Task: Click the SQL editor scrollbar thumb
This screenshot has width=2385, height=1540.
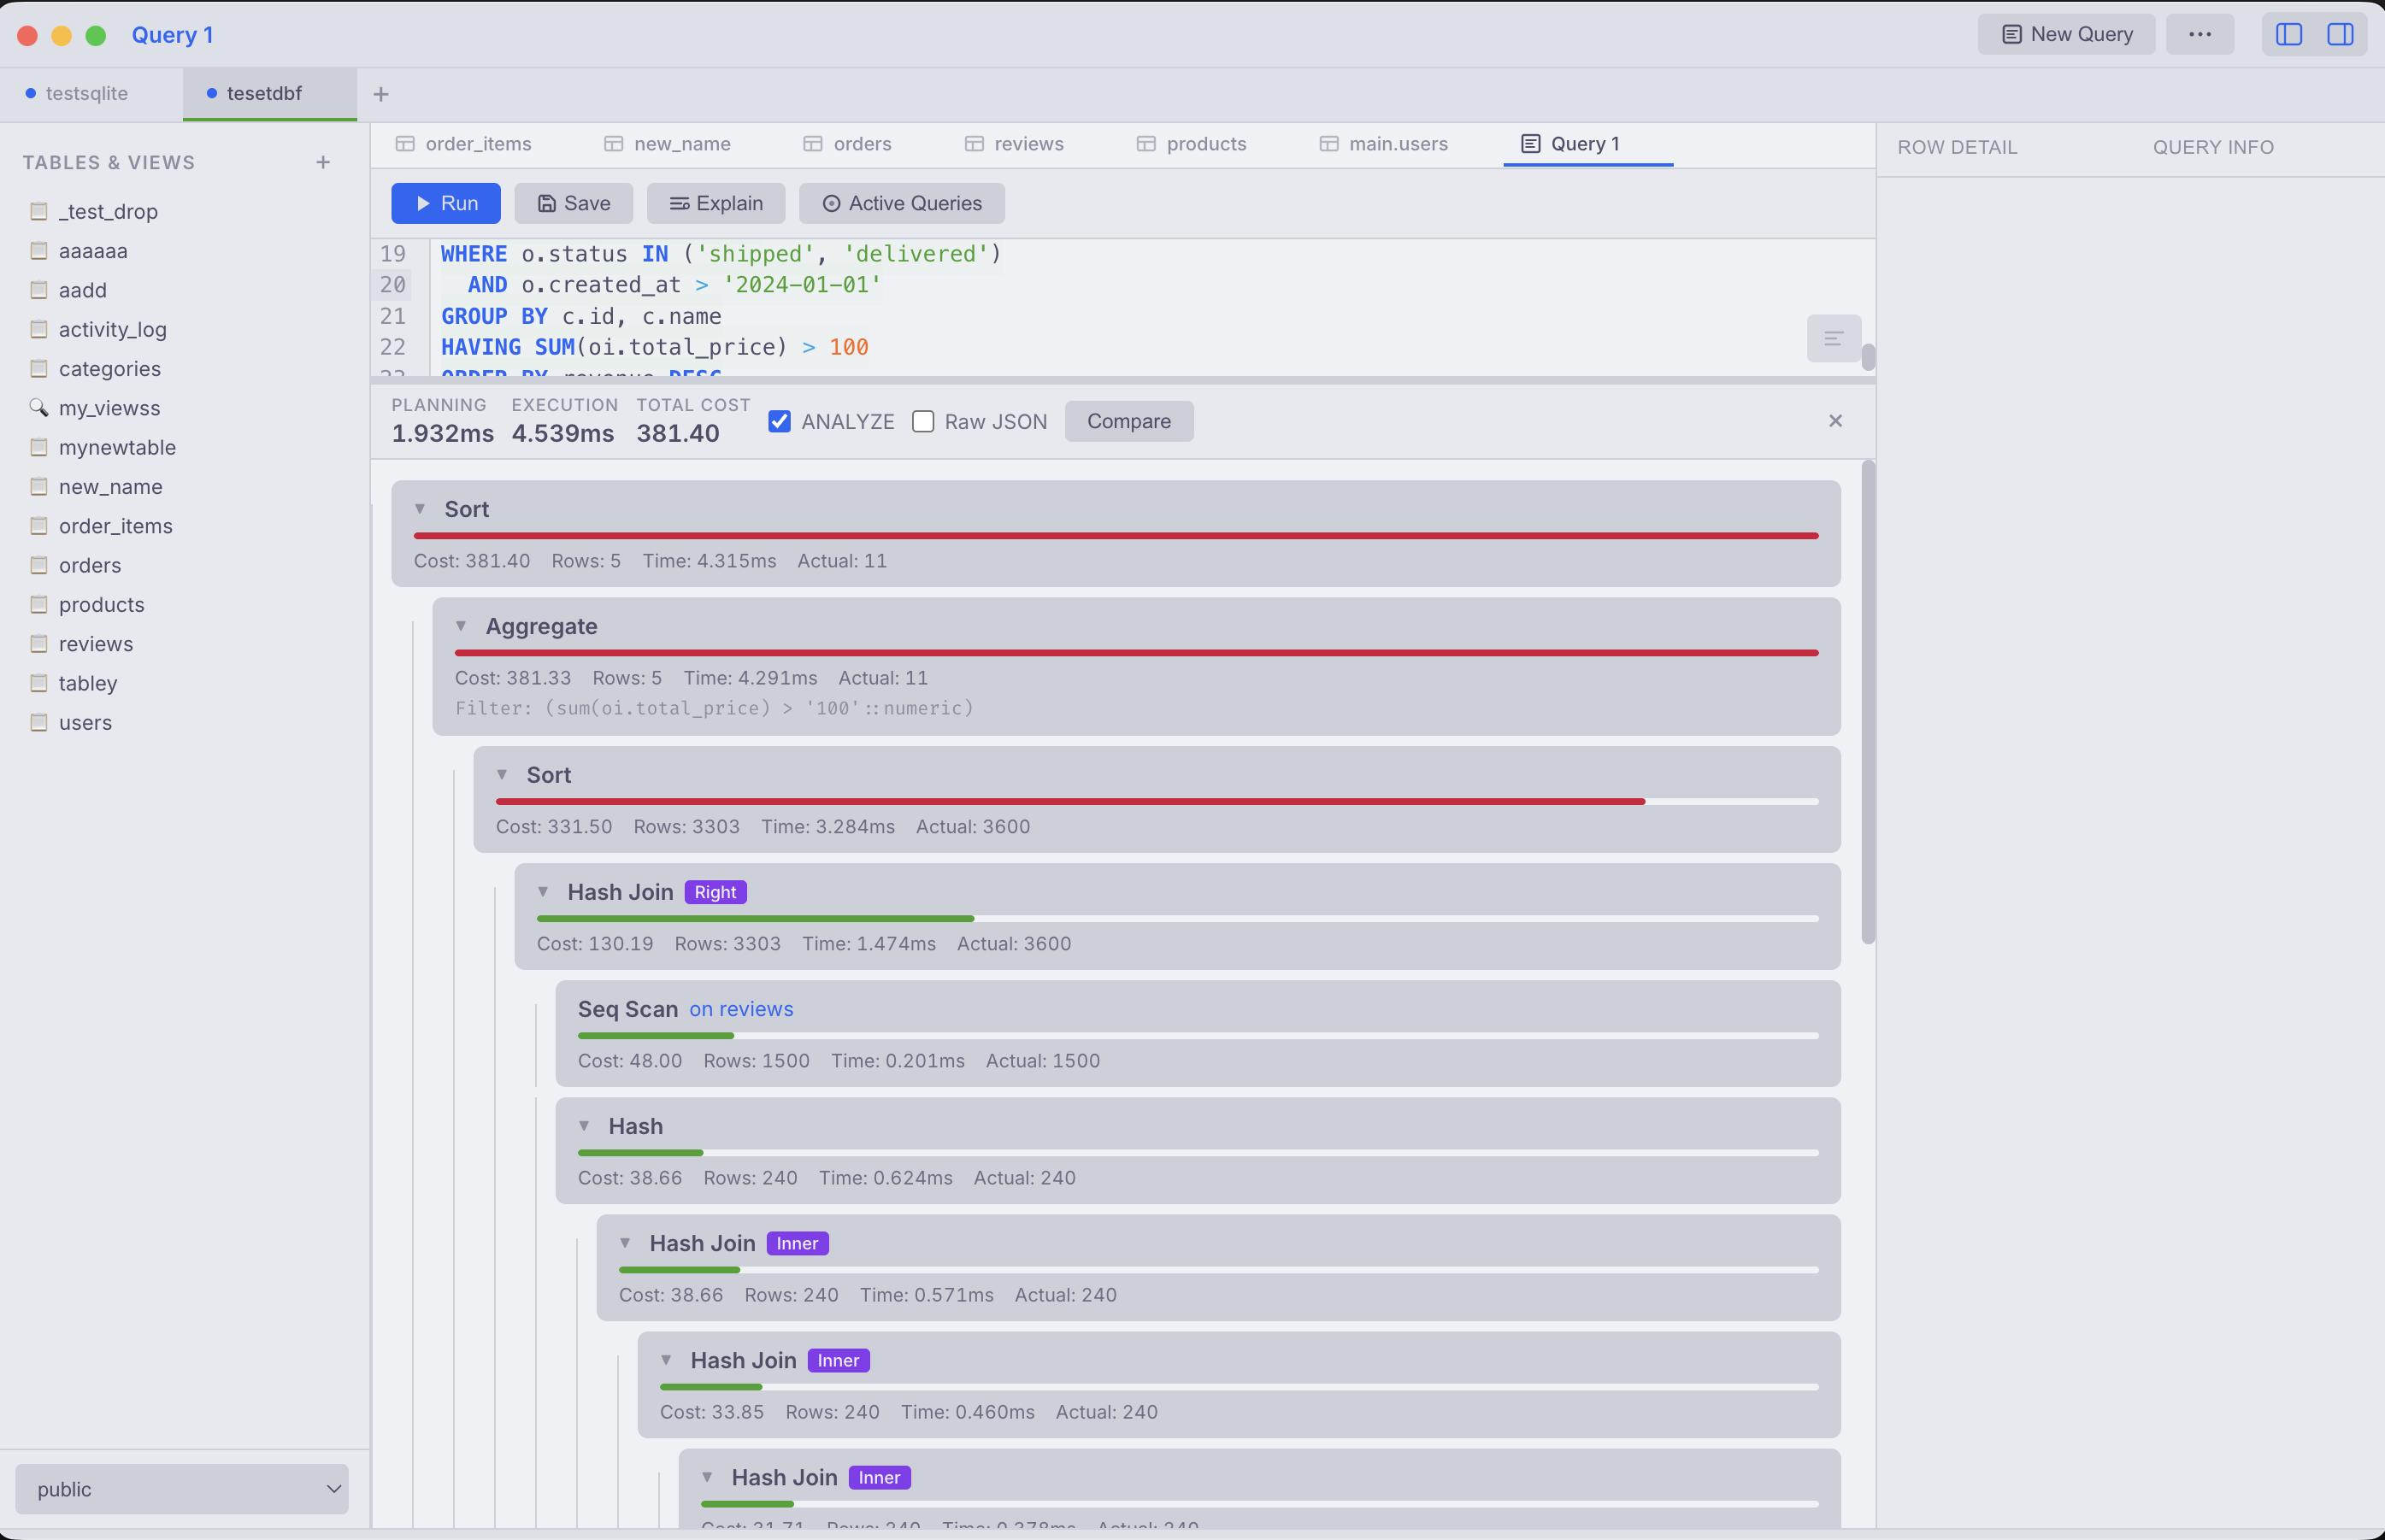Action: pos(1867,357)
